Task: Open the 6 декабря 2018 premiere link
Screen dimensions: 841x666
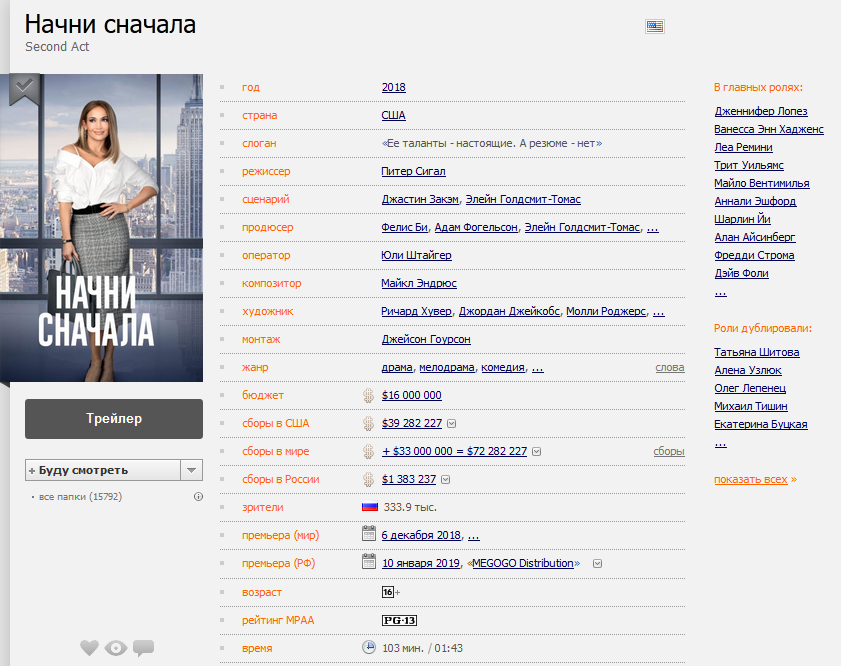Action: 421,535
